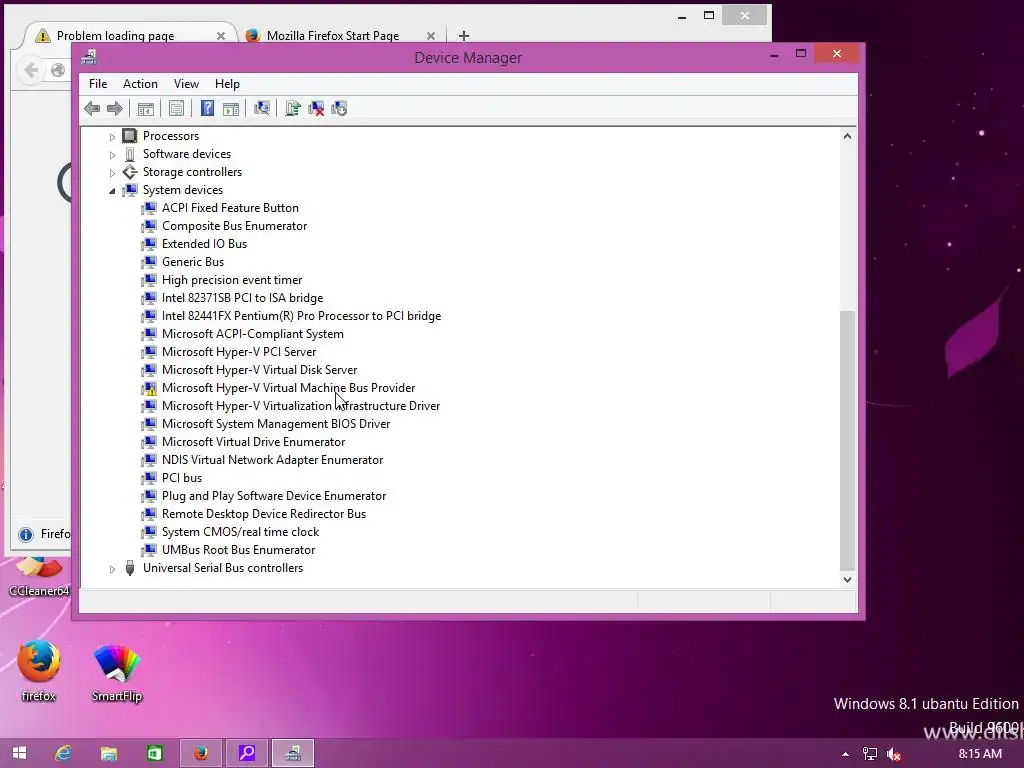This screenshot has height=768, width=1024.
Task: Uninstall device icon with red X
Action: pos(316,108)
